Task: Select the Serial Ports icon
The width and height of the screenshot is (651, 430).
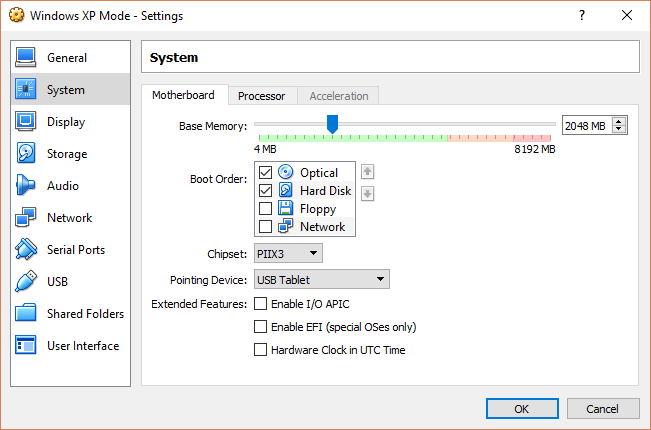Action: (26, 250)
